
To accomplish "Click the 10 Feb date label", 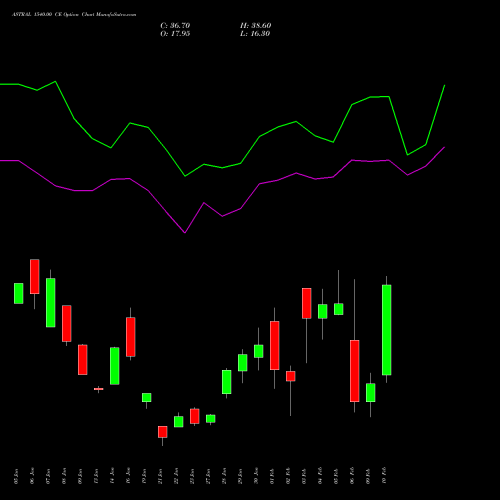I will tap(384, 476).
